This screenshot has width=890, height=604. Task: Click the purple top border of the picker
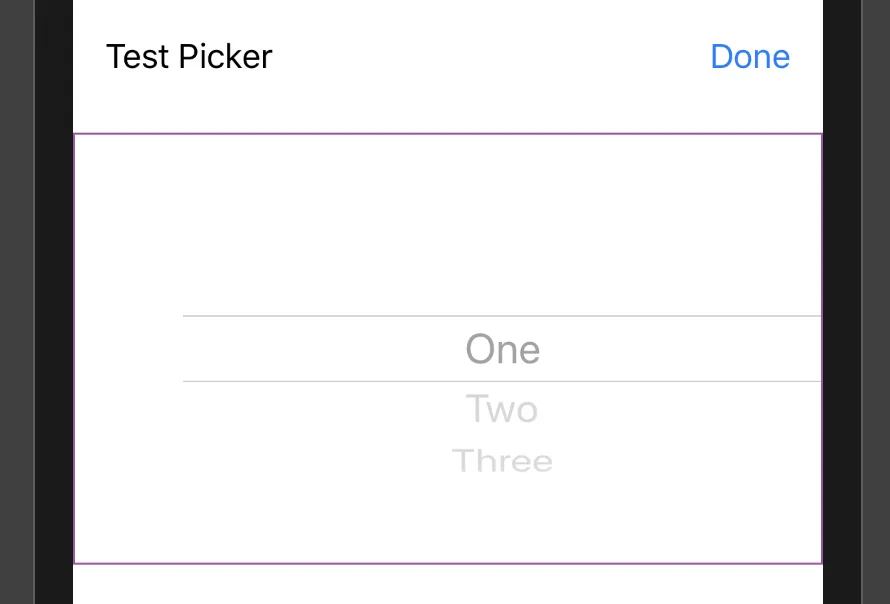click(x=448, y=133)
